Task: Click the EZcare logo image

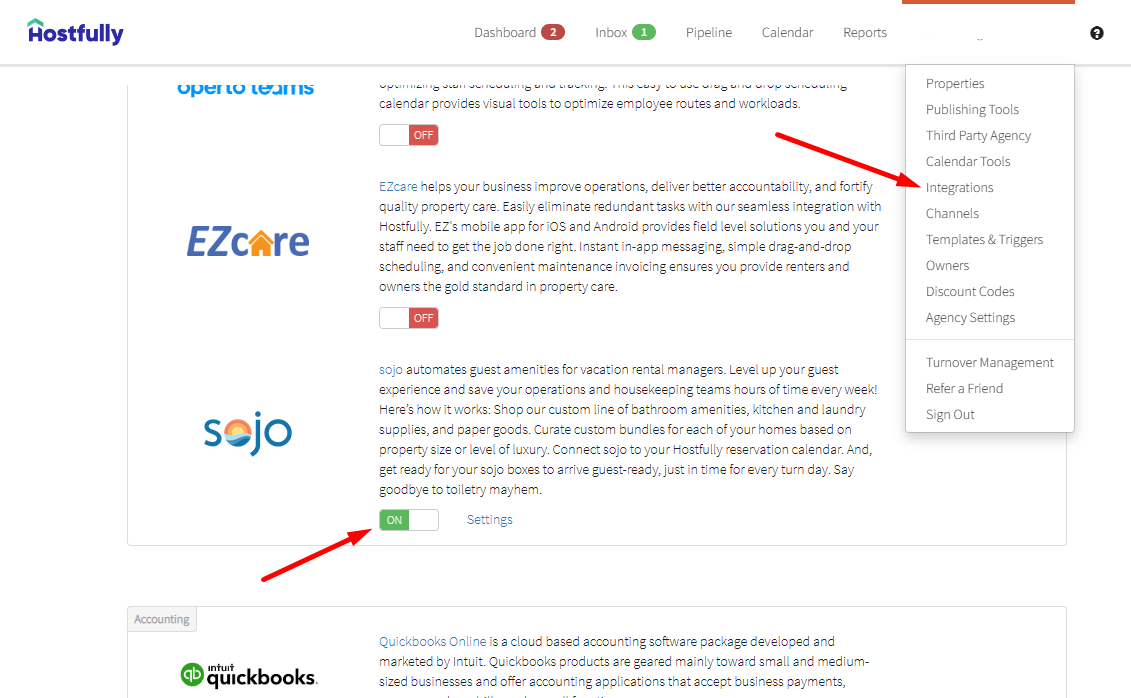Action: [248, 241]
